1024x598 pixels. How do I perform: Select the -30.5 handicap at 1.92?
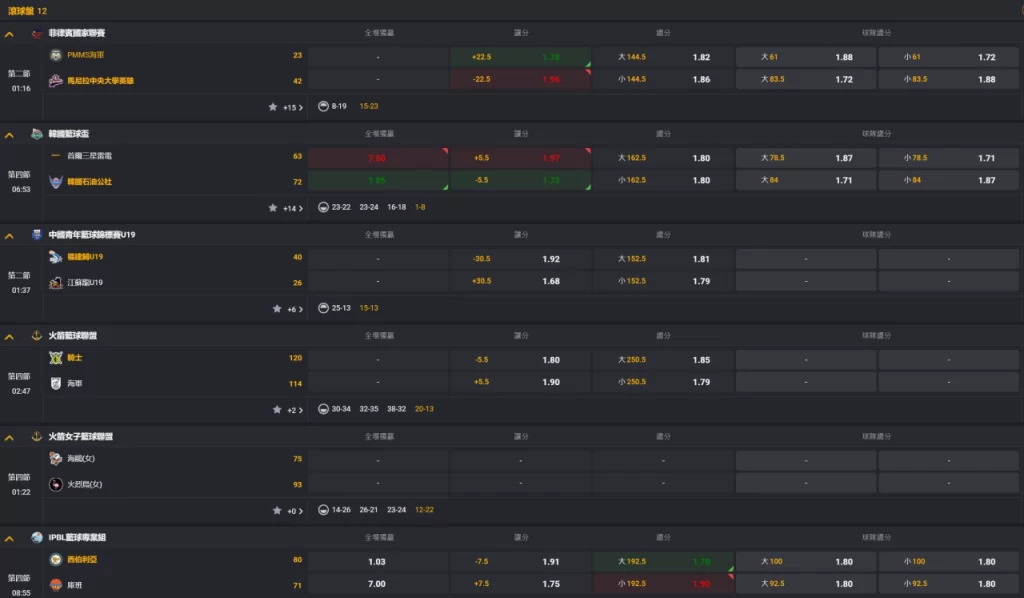pos(520,259)
